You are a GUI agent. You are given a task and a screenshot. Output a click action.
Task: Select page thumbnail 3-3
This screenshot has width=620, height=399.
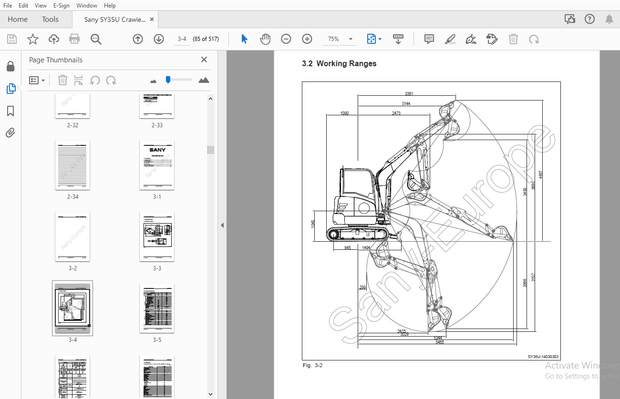pos(157,237)
